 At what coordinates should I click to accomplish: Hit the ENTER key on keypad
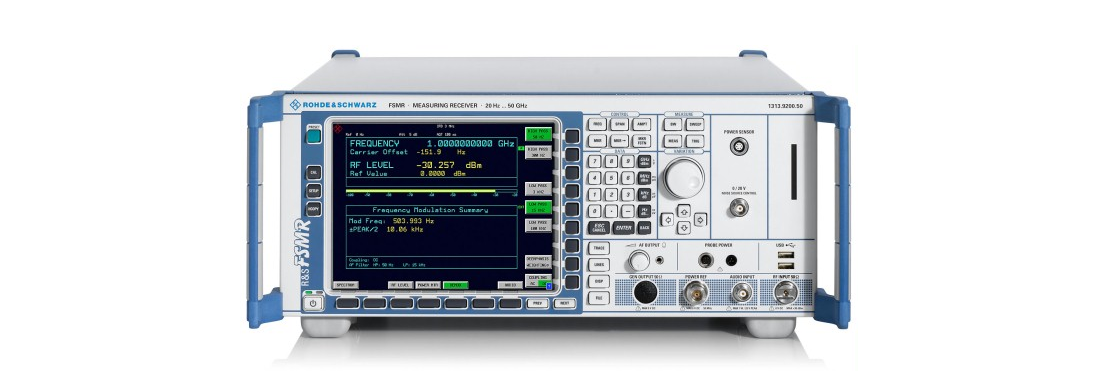click(x=624, y=228)
